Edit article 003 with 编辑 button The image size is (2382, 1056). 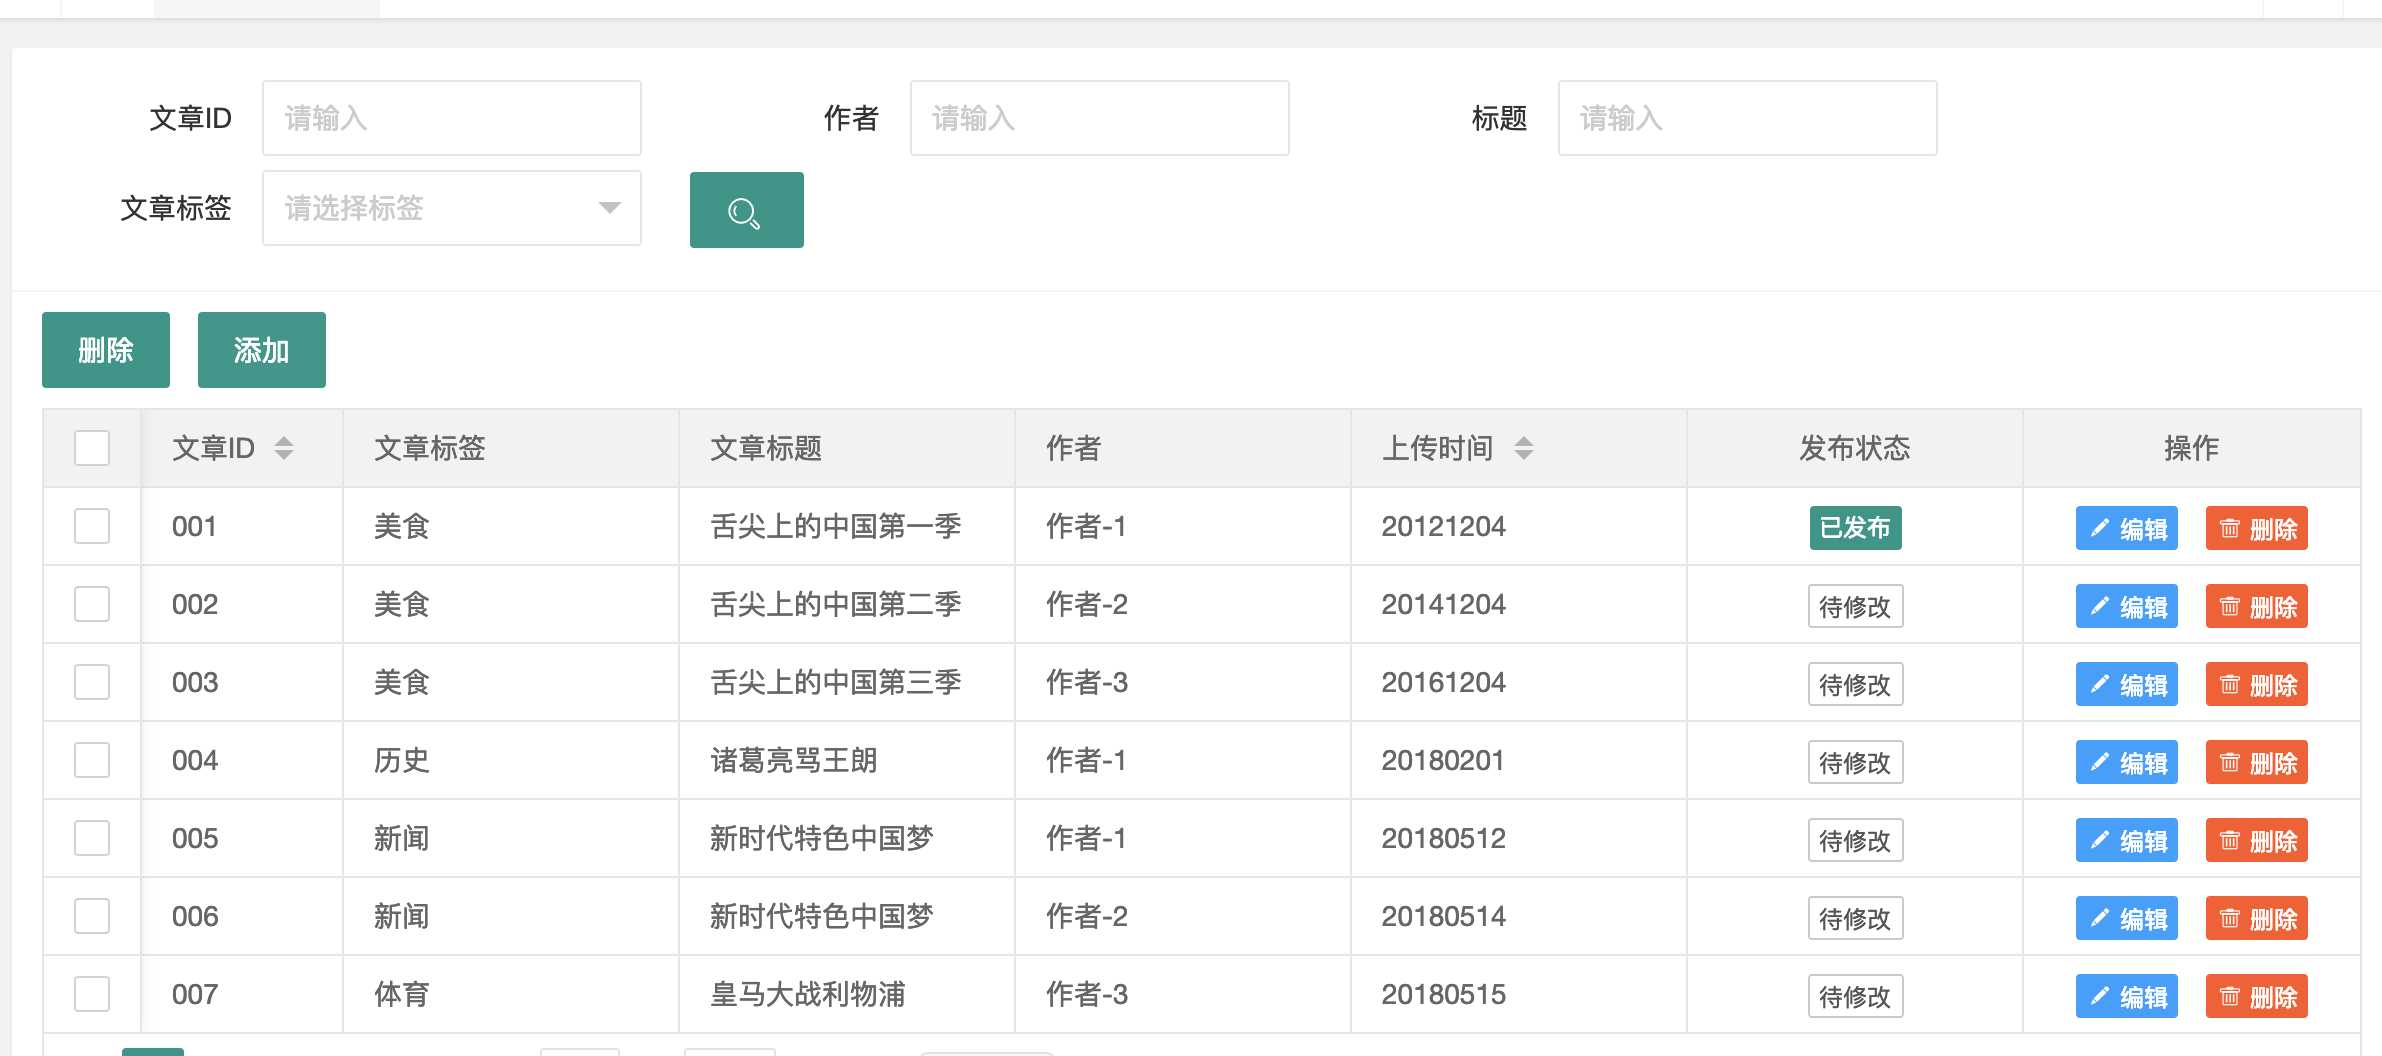(2127, 684)
